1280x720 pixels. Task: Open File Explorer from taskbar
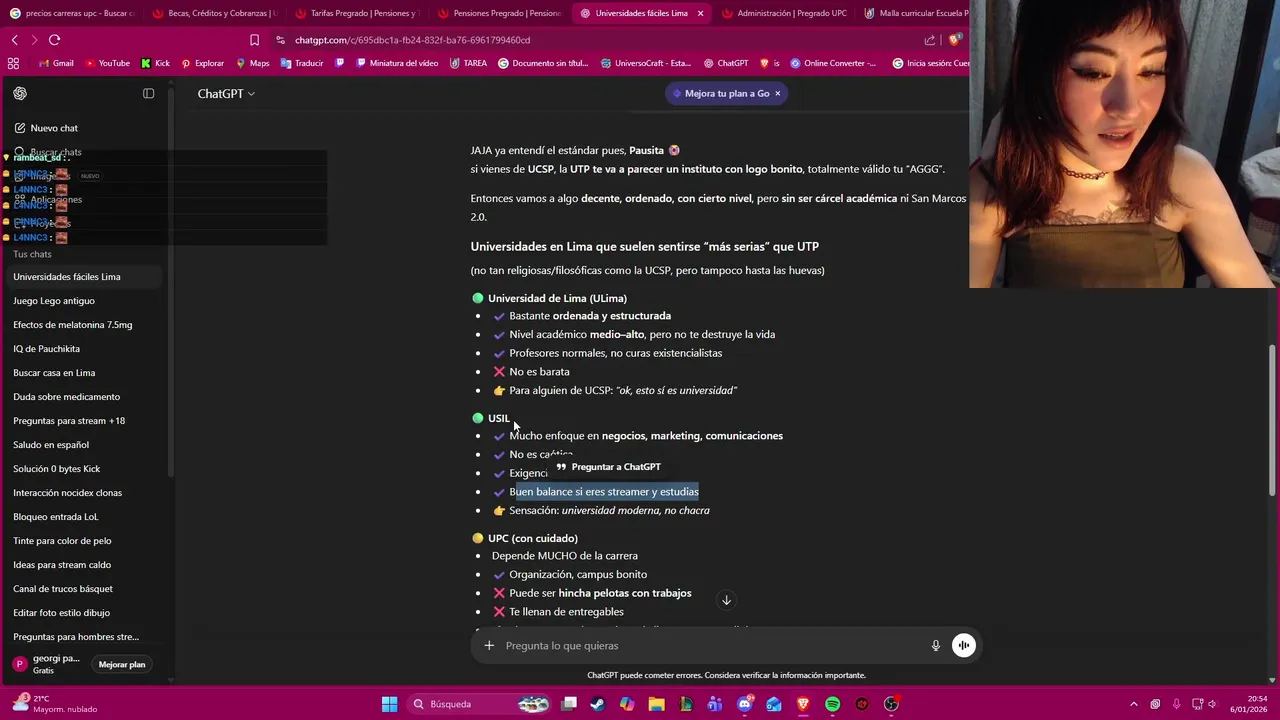coord(656,704)
